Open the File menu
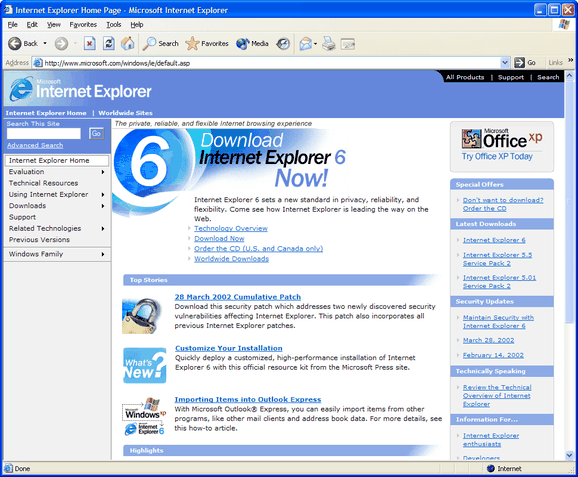Screen dimensions: 578x477 pyautogui.click(x=13, y=25)
